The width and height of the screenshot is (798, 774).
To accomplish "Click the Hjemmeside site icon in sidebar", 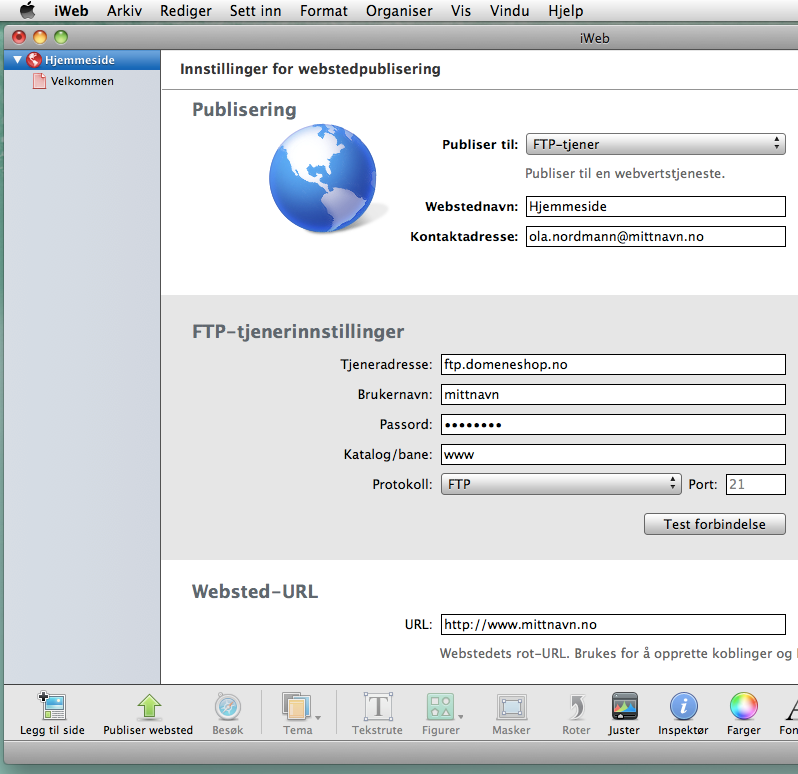I will click(34, 60).
